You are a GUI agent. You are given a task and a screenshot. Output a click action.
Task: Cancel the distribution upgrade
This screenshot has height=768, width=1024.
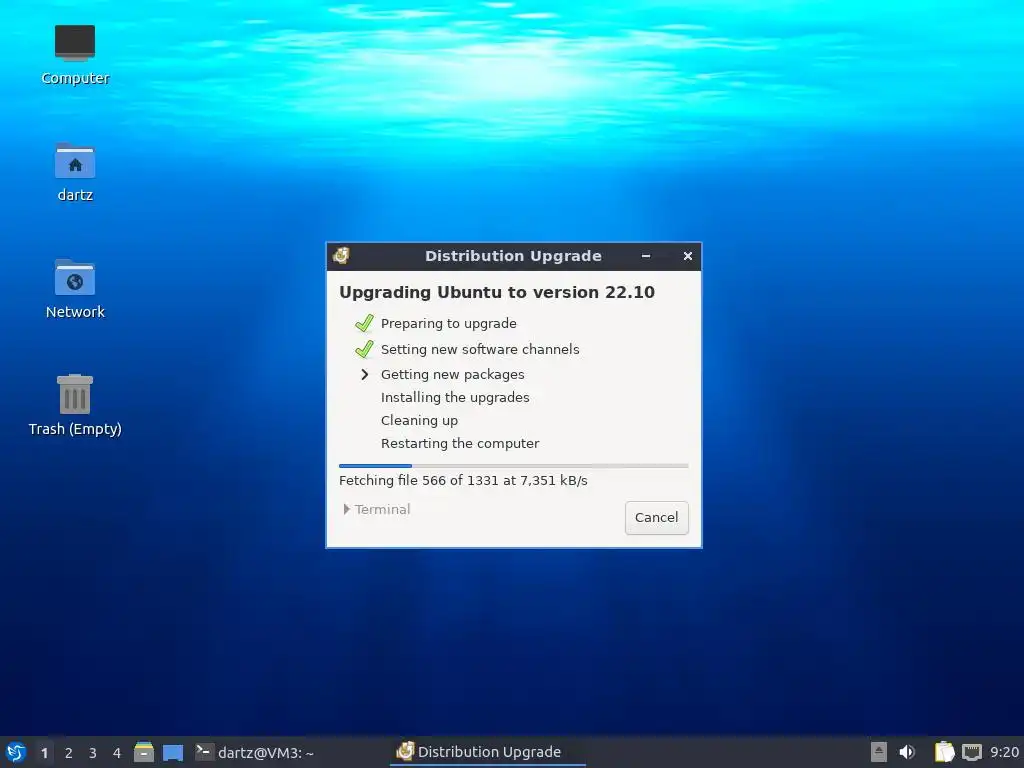pyautogui.click(x=656, y=517)
